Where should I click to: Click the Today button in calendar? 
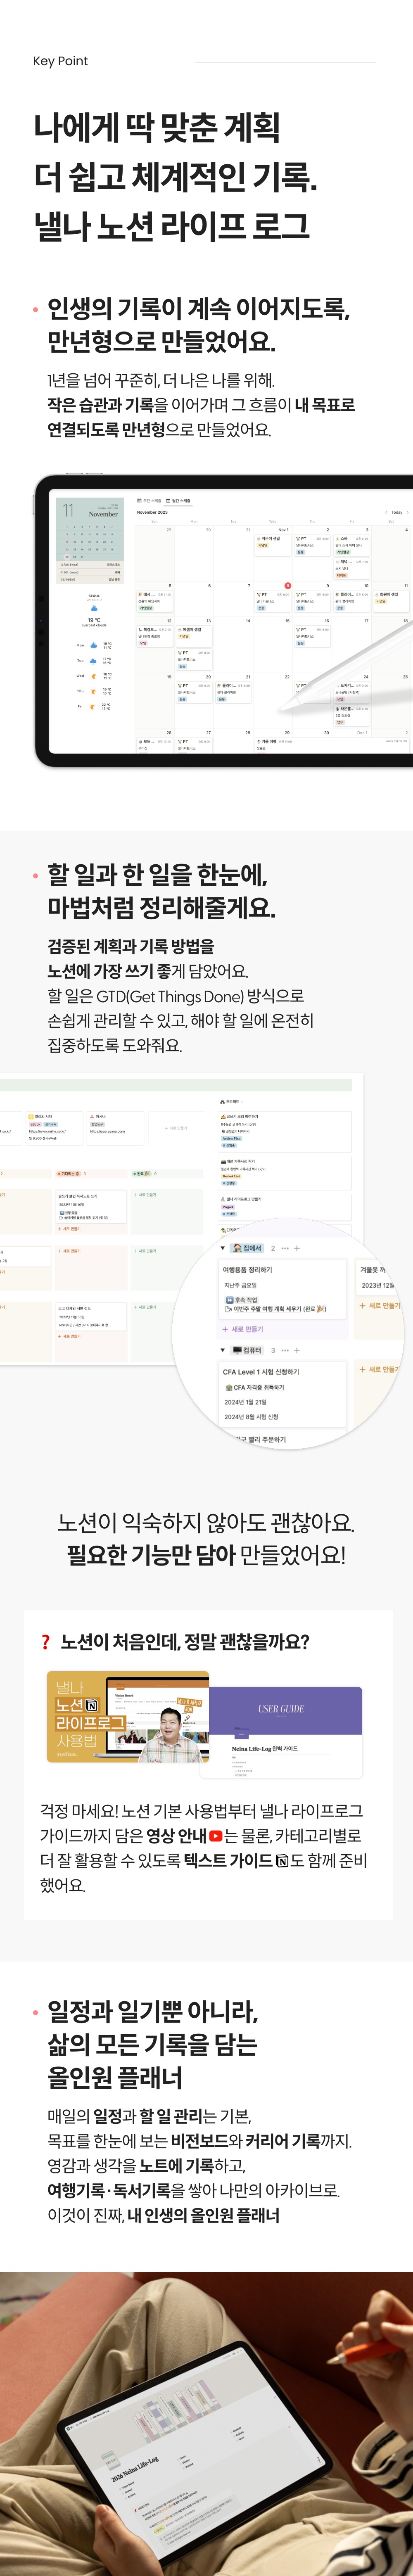(x=396, y=512)
